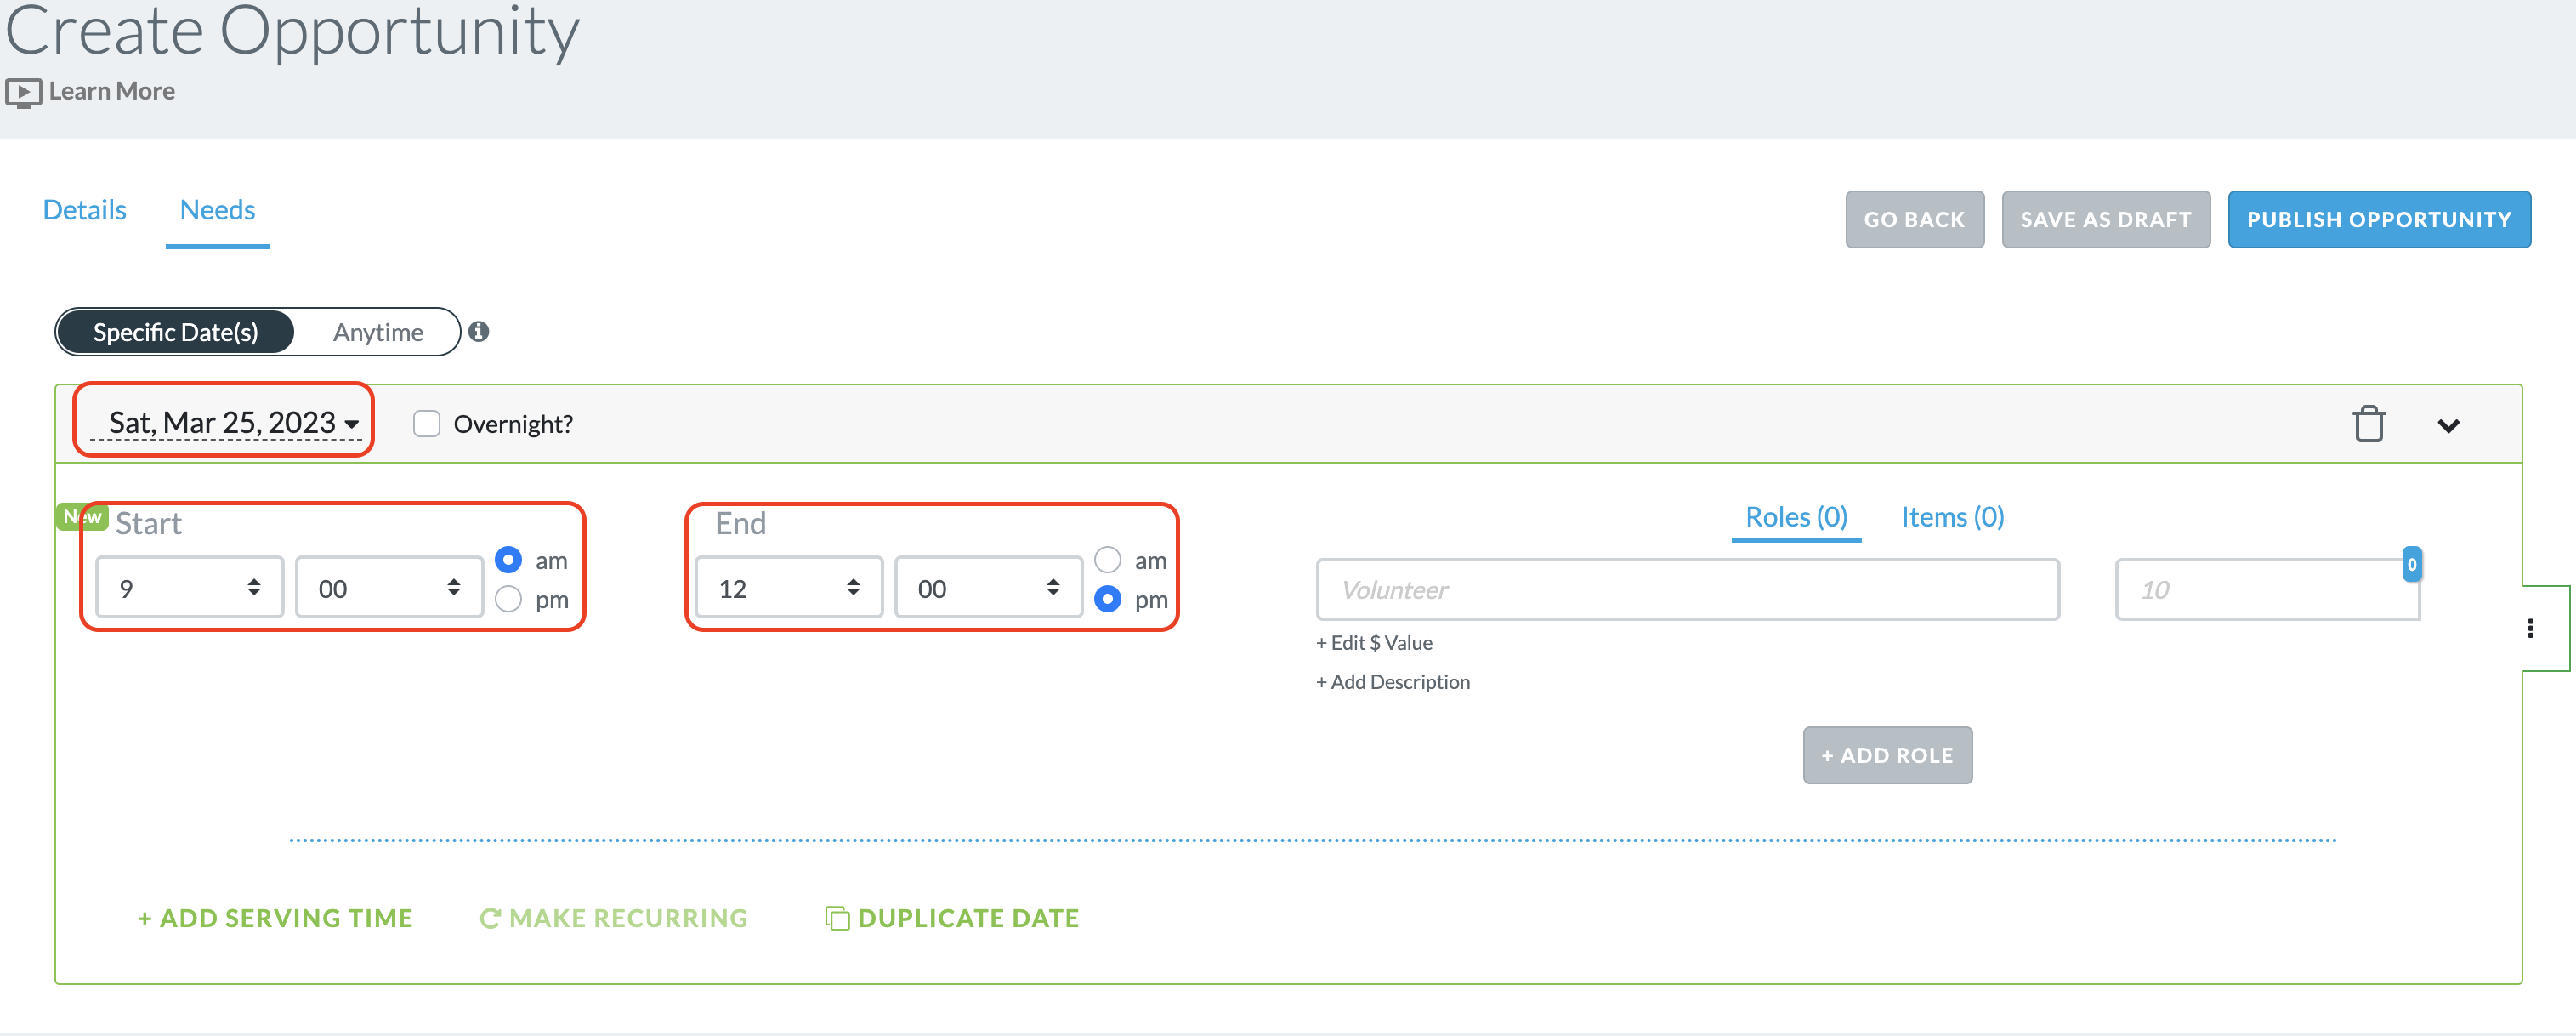This screenshot has height=1036, width=2576.
Task: Click the green New badge near Start
Action: [x=82, y=516]
